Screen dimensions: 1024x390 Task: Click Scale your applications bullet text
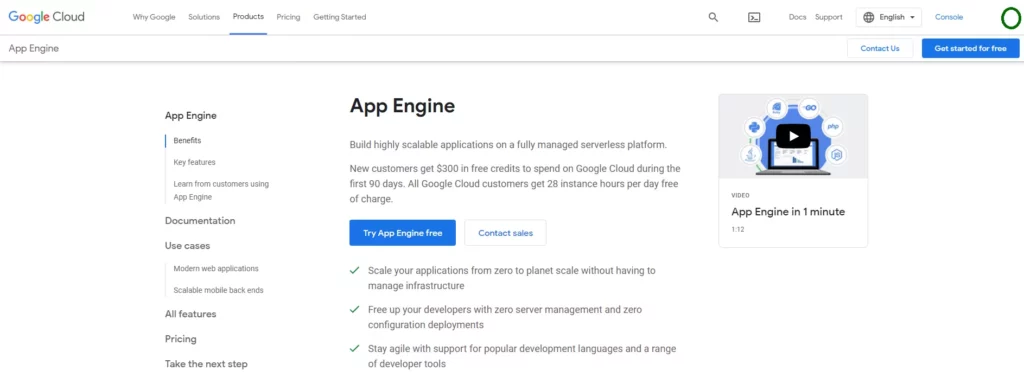click(511, 278)
